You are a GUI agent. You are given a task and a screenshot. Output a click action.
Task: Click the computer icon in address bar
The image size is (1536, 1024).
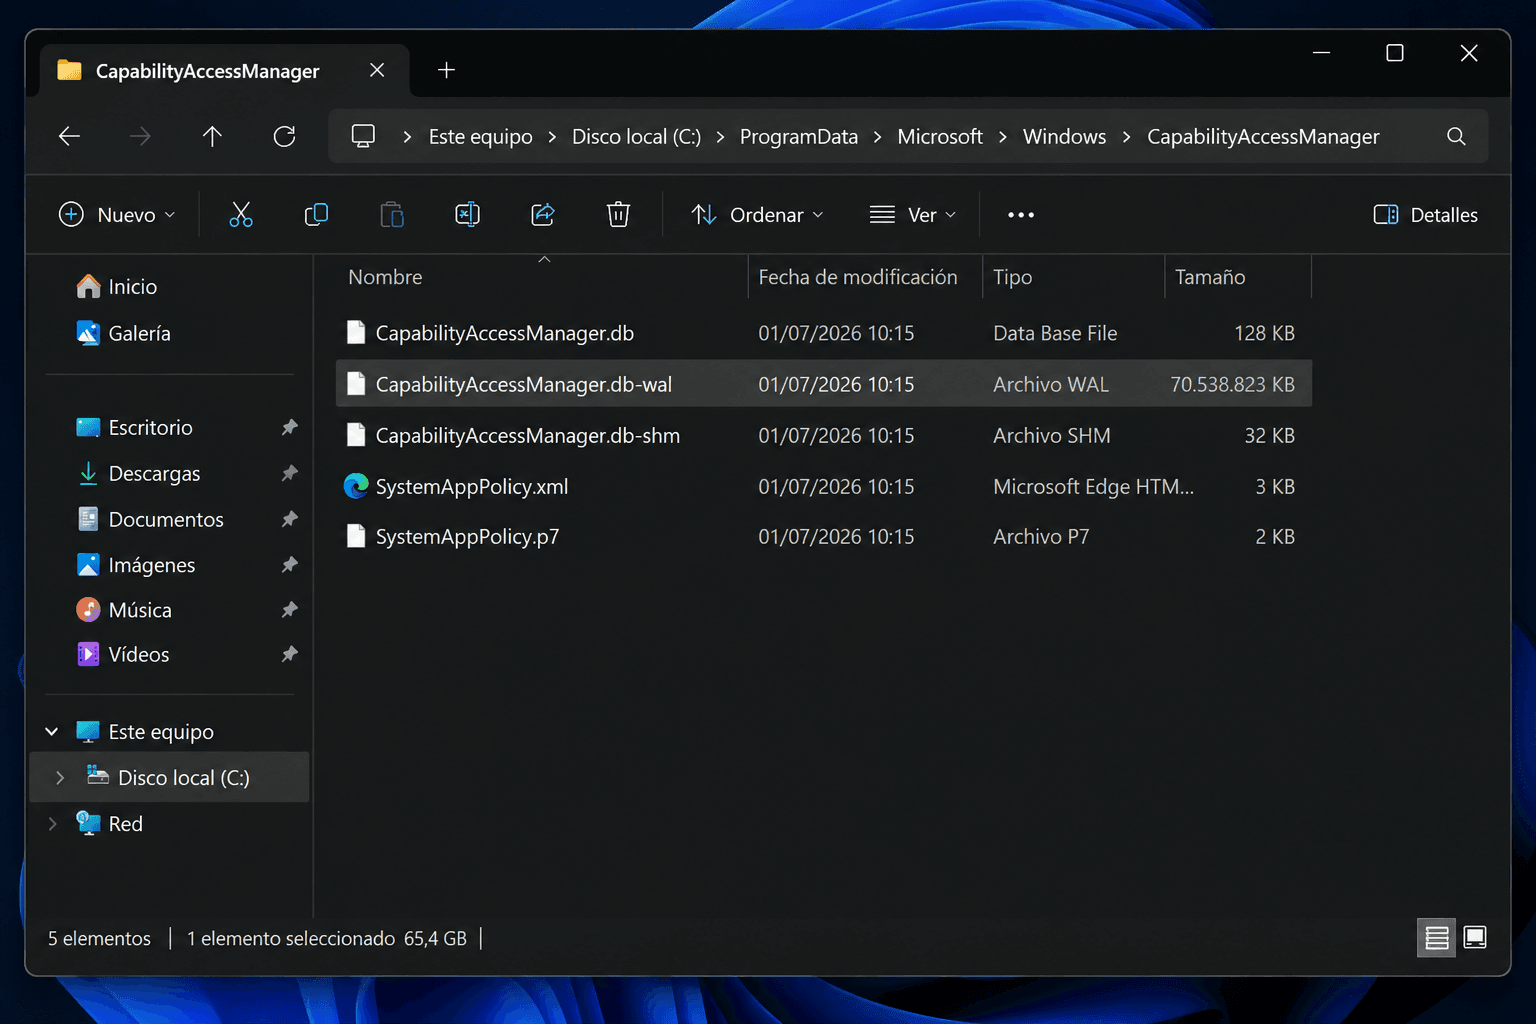point(363,136)
